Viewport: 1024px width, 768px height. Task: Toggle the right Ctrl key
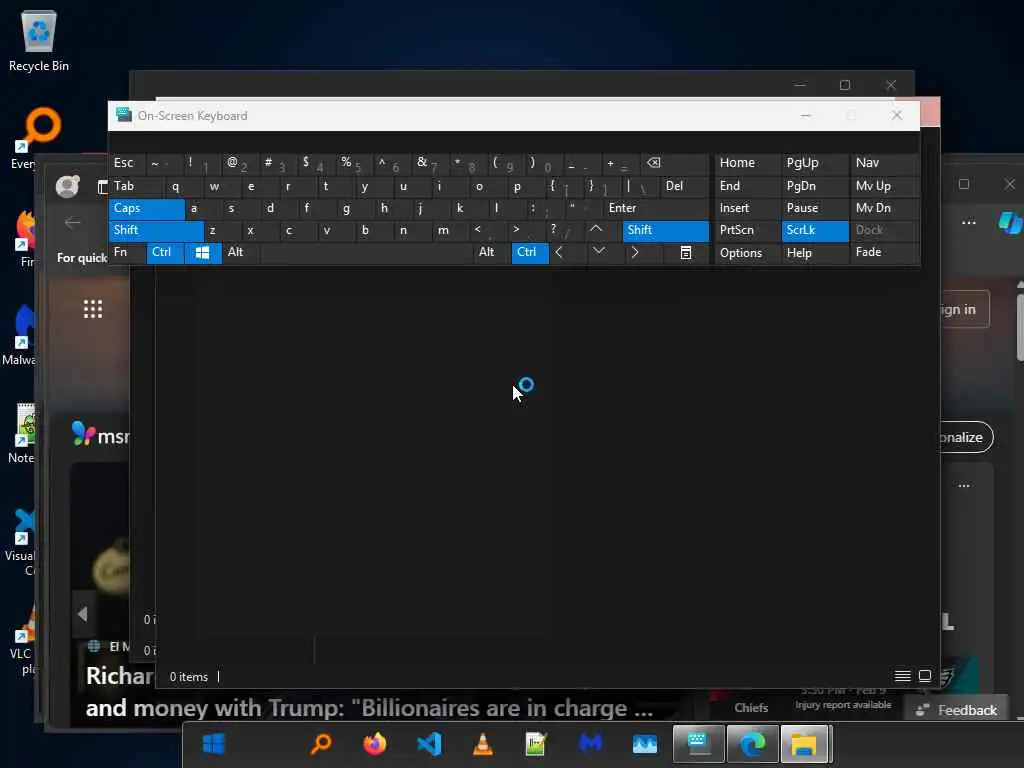tap(530, 253)
